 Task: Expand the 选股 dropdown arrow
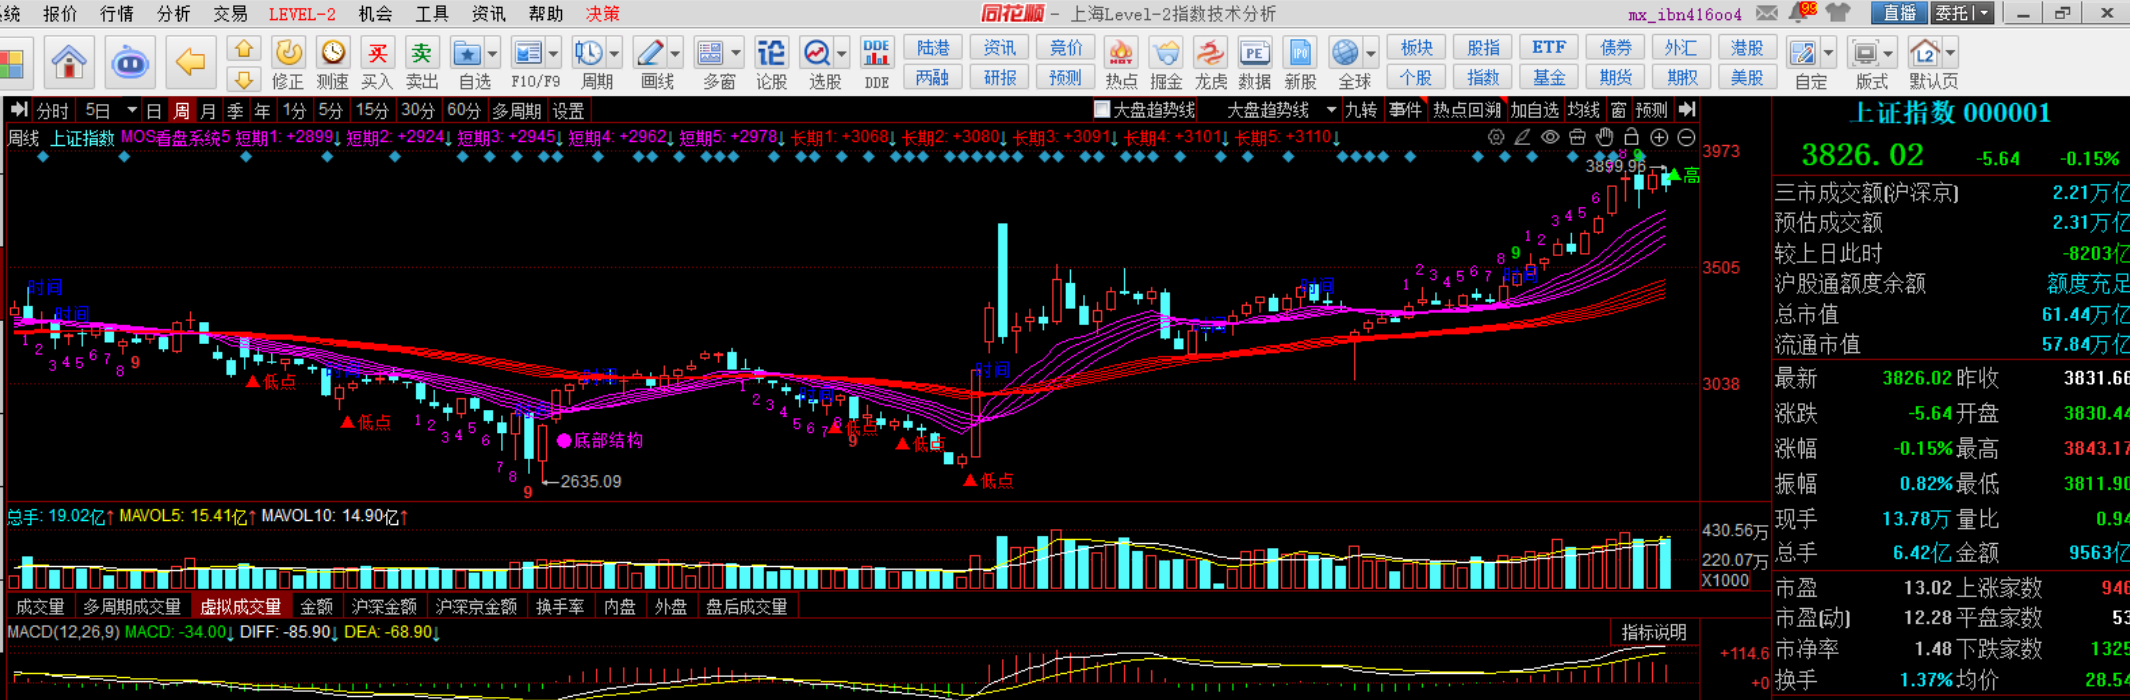(842, 53)
